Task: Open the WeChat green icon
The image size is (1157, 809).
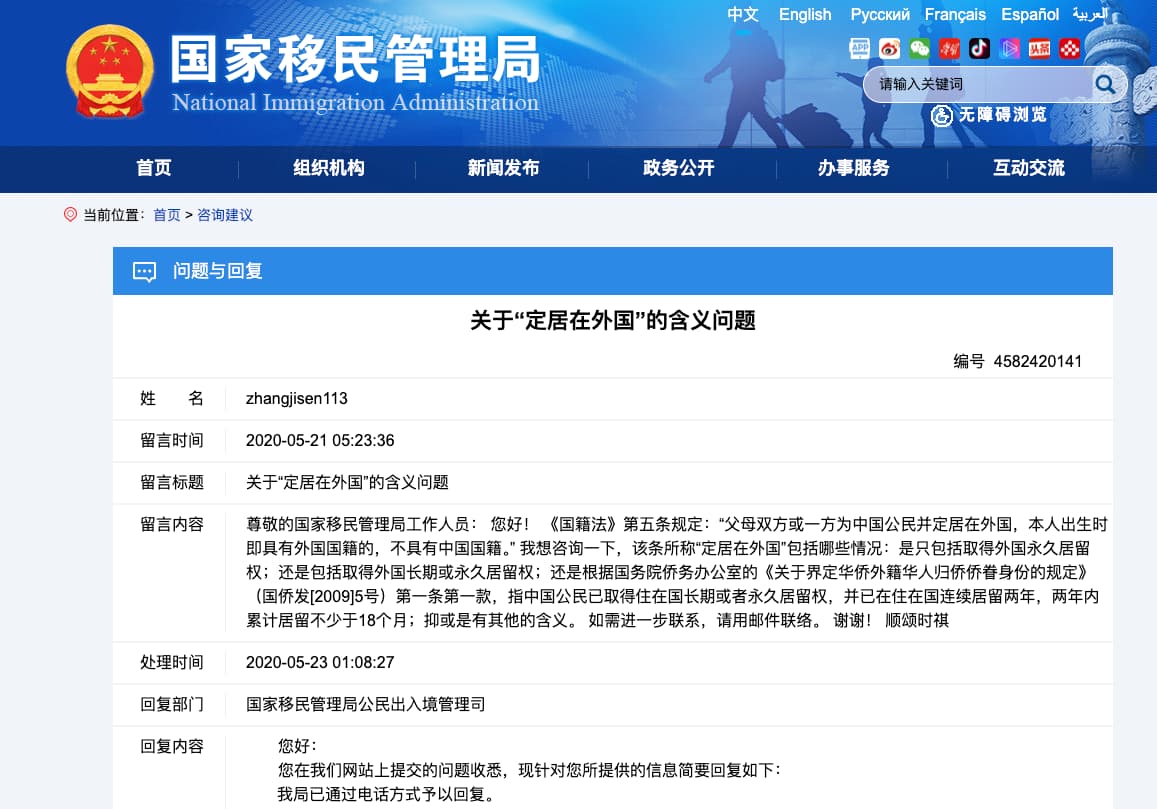Action: point(919,48)
